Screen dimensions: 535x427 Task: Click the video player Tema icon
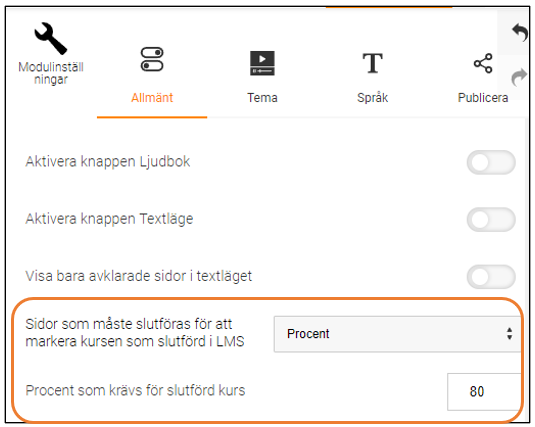click(262, 63)
